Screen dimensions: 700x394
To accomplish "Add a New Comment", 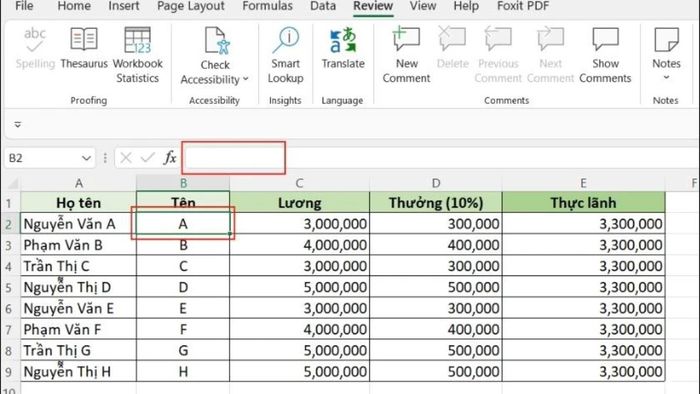I will [406, 55].
